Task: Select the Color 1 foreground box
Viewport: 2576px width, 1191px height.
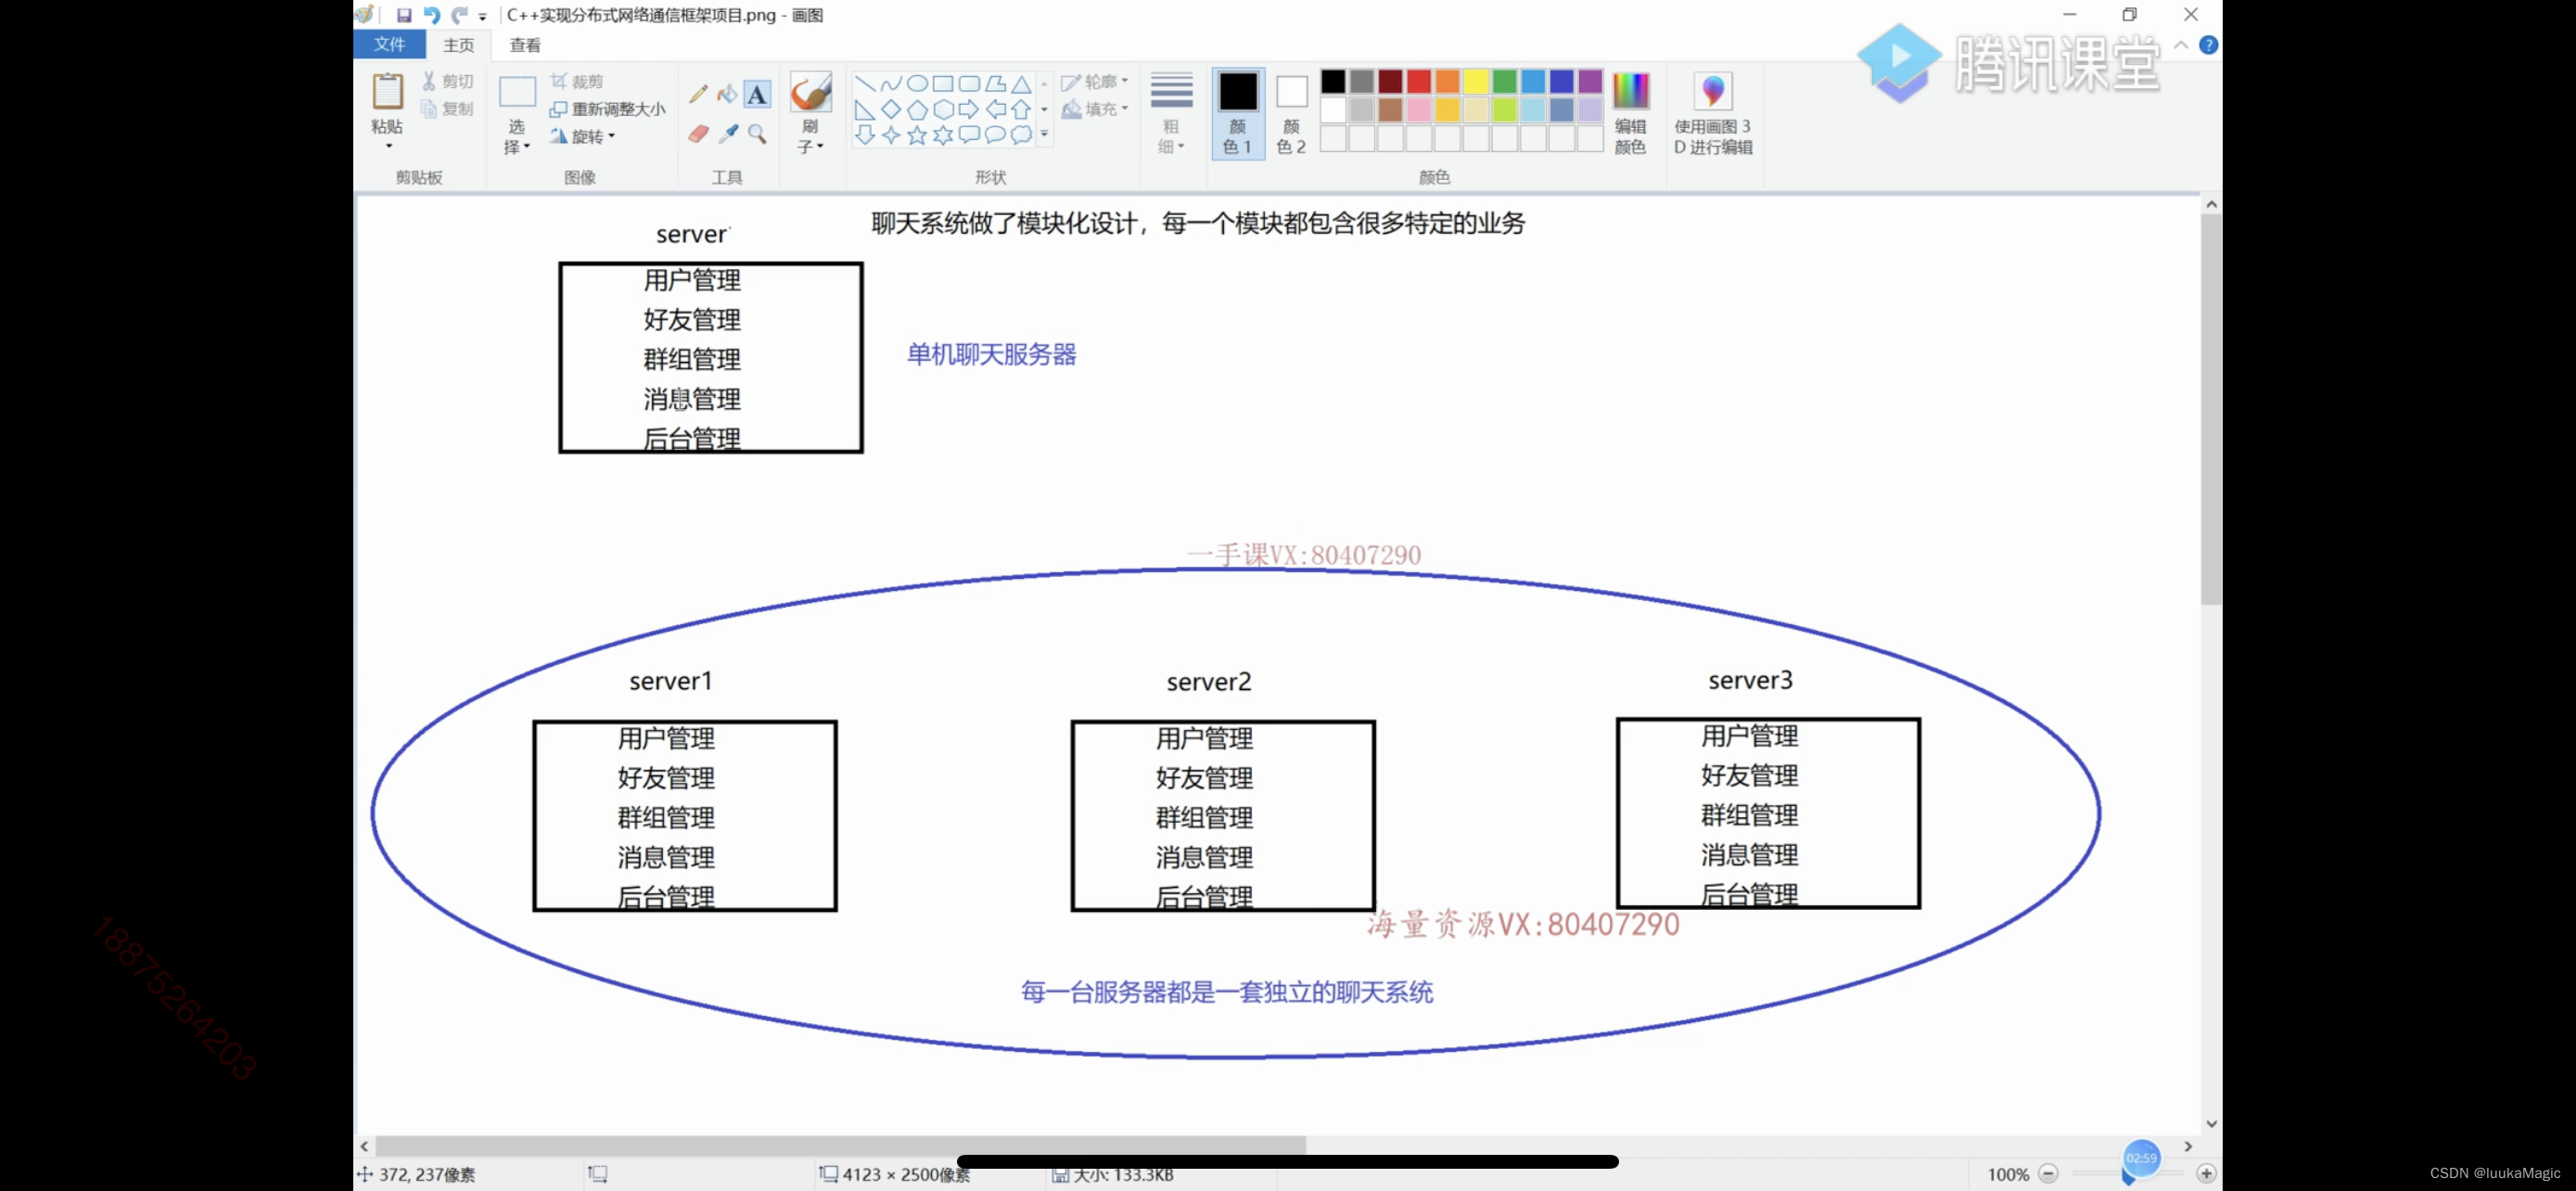Action: pos(1238,113)
